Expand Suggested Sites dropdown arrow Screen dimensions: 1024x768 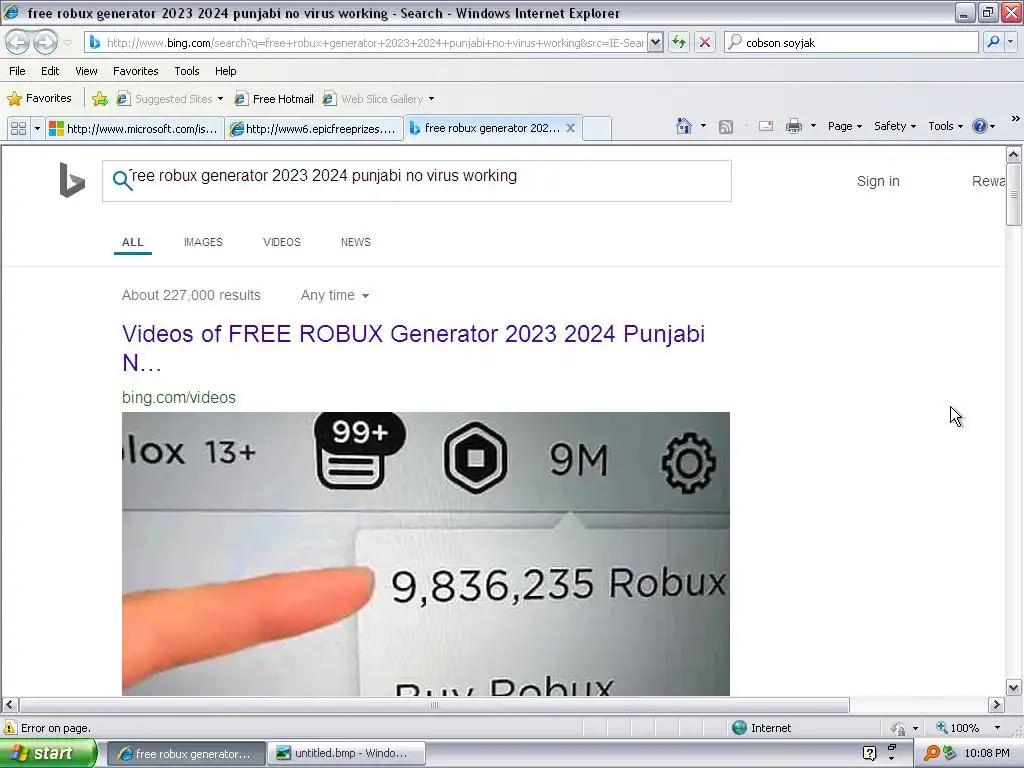click(220, 99)
